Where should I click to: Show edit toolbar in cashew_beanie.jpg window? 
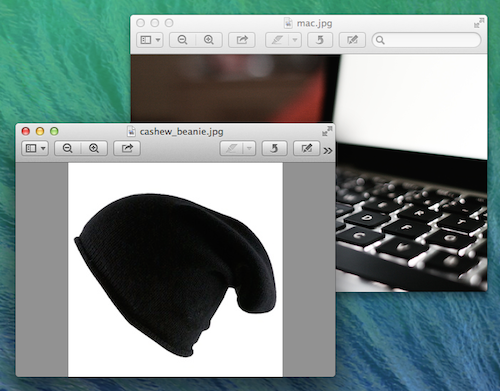(x=306, y=148)
